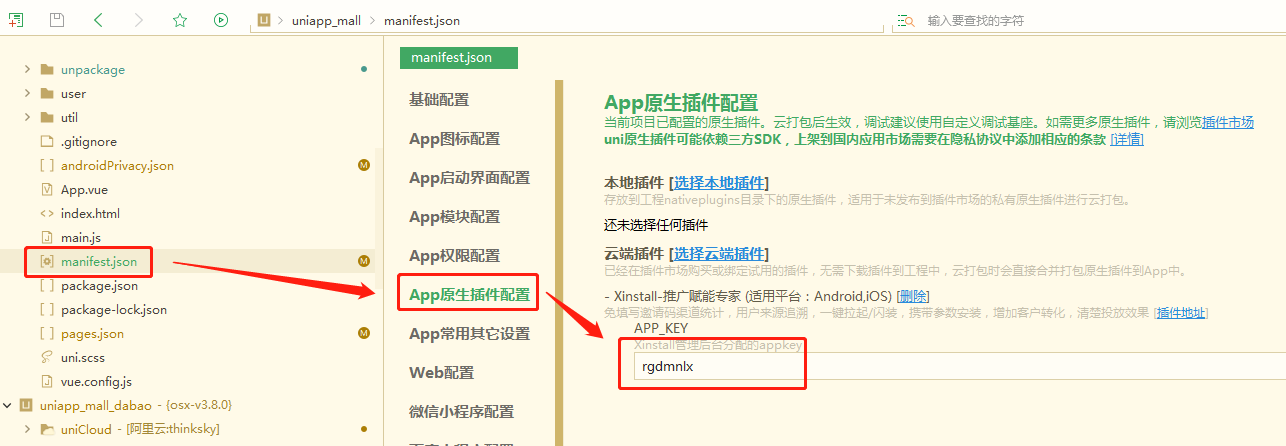The image size is (1286, 446).
Task: Click modified badge next to androidPrivacy.json
Action: pos(364,166)
